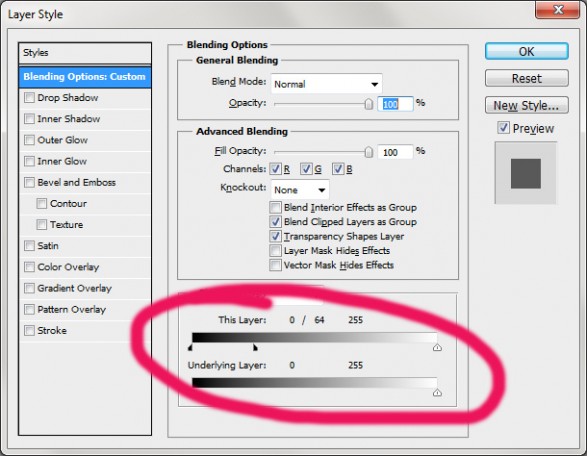587x456 pixels.
Task: Click the Fill Opacity slider handle
Action: tap(368, 152)
